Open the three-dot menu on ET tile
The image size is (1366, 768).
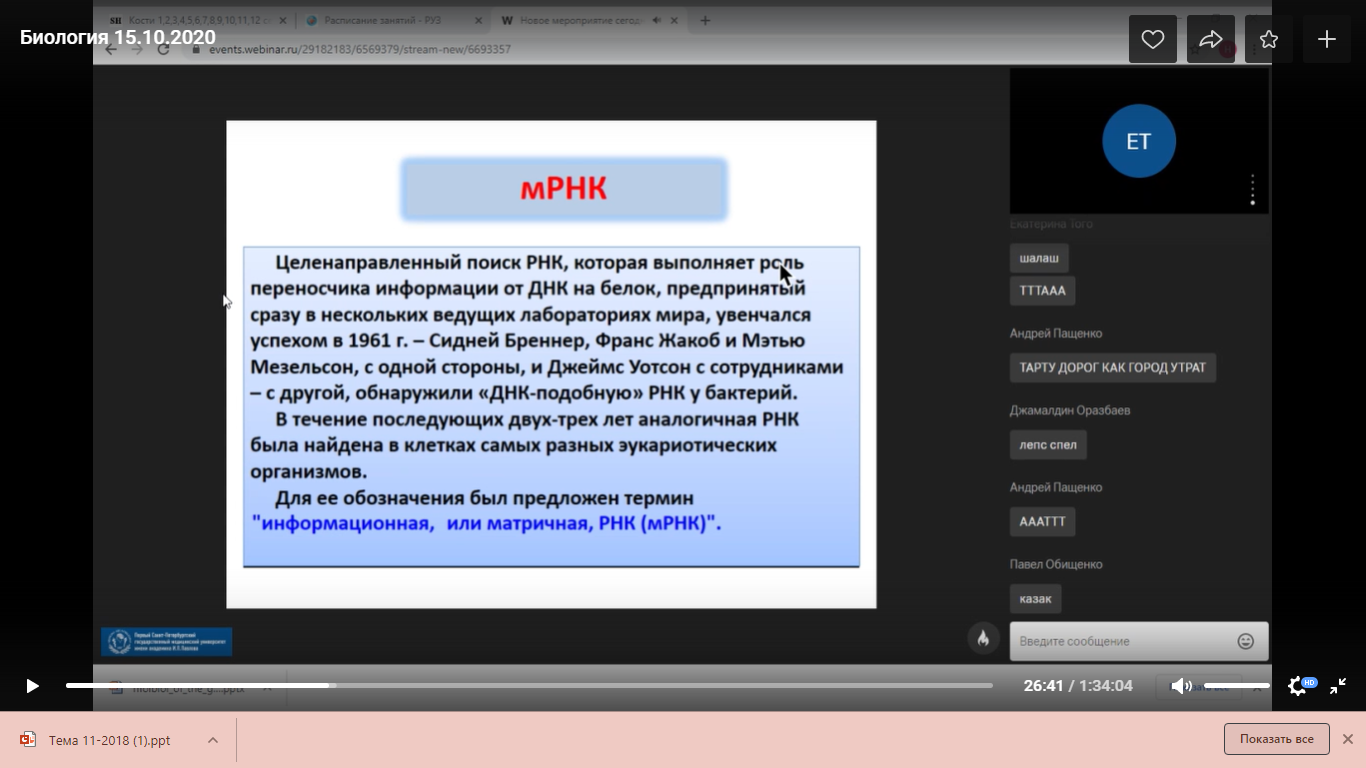(1252, 190)
